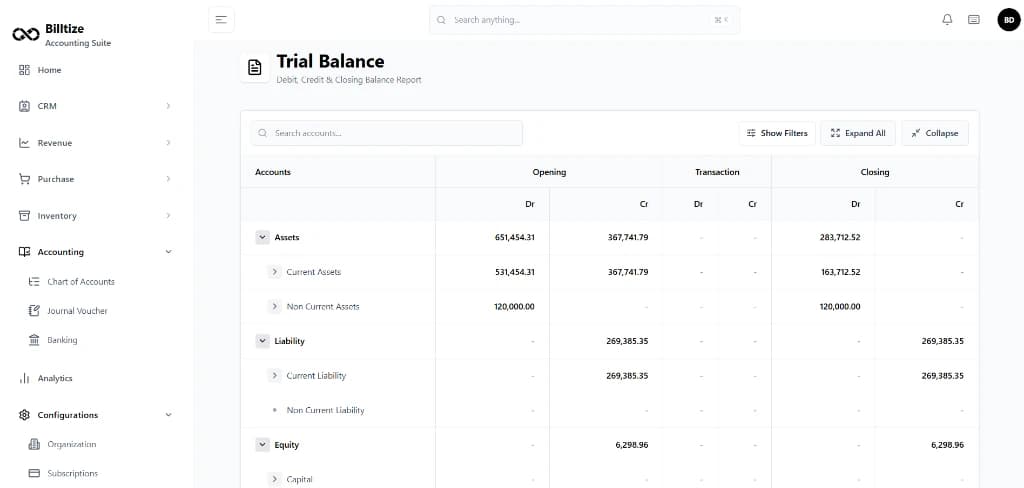Click the Billtize infinity logo
Viewport: 1024px width, 488px height.
26,34
